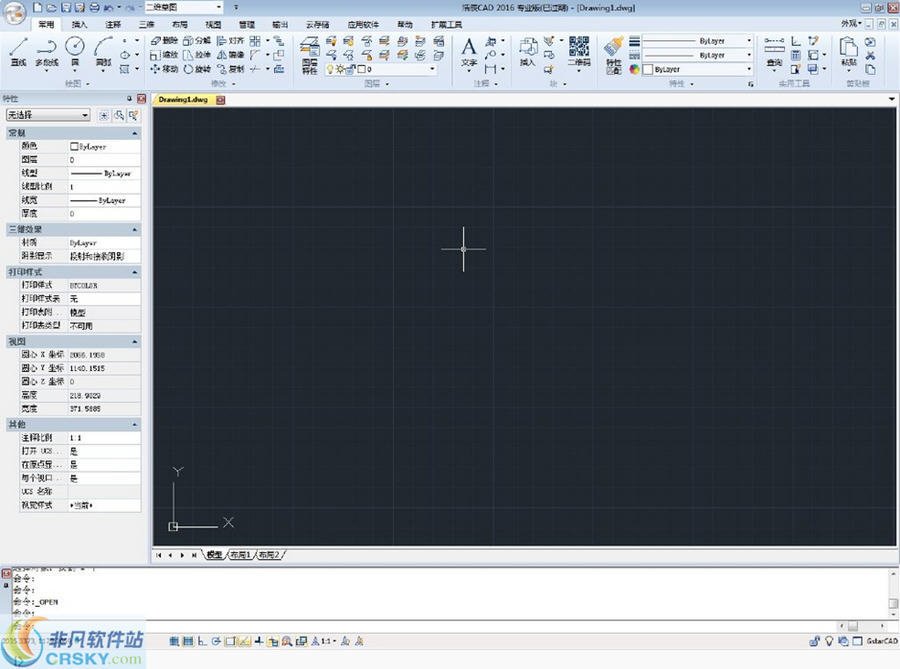
Task: Activate the Move (移动) tool
Action: pyautogui.click(x=164, y=69)
